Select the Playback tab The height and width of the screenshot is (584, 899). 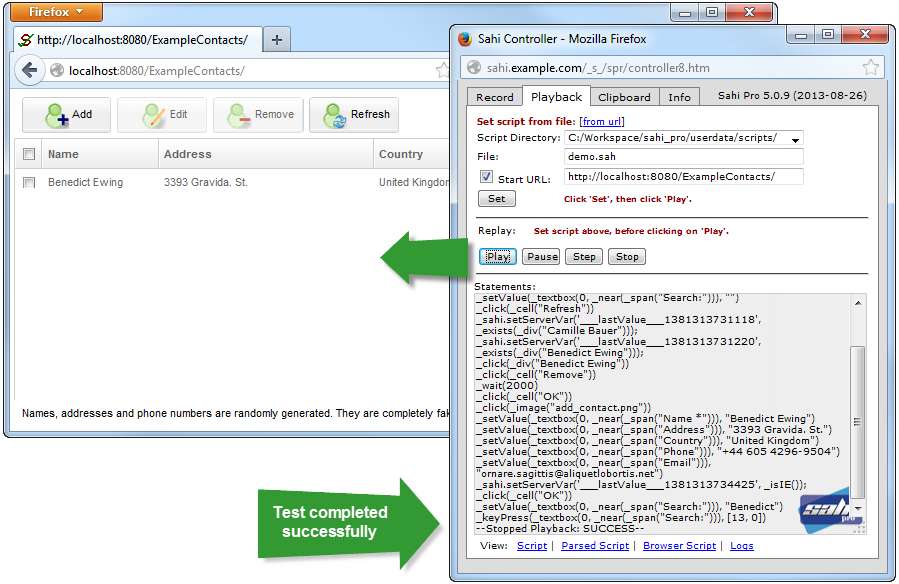pos(556,97)
